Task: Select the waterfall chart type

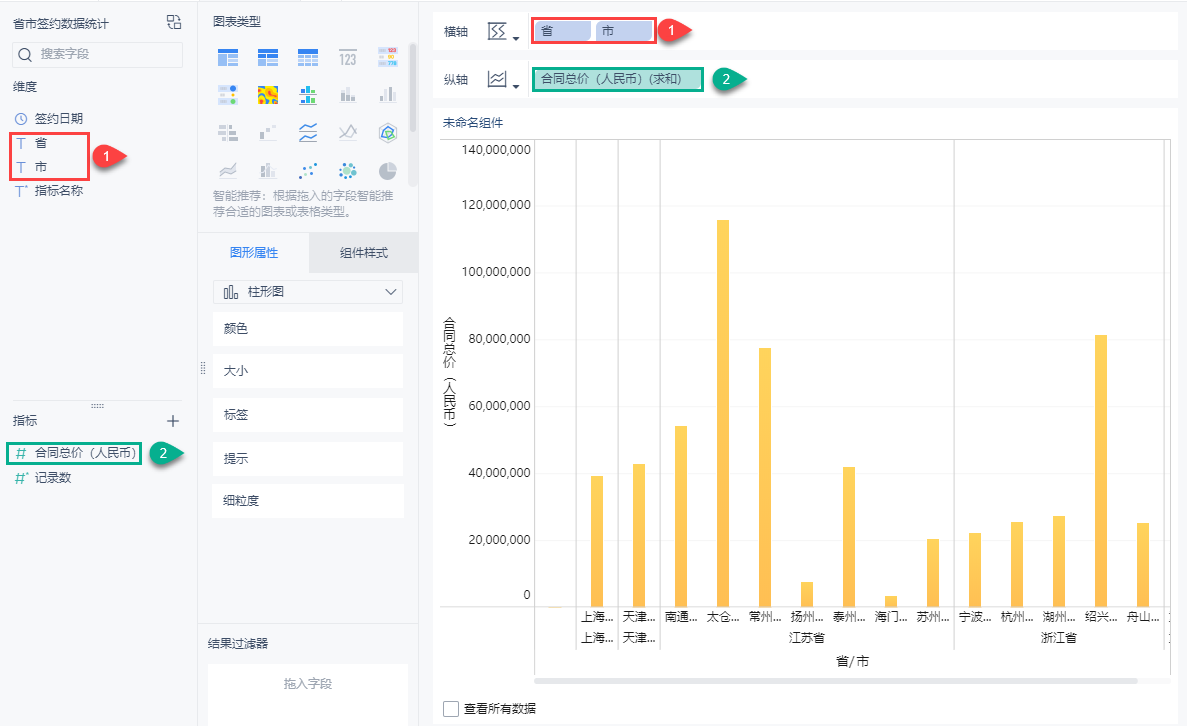Action: 268,133
